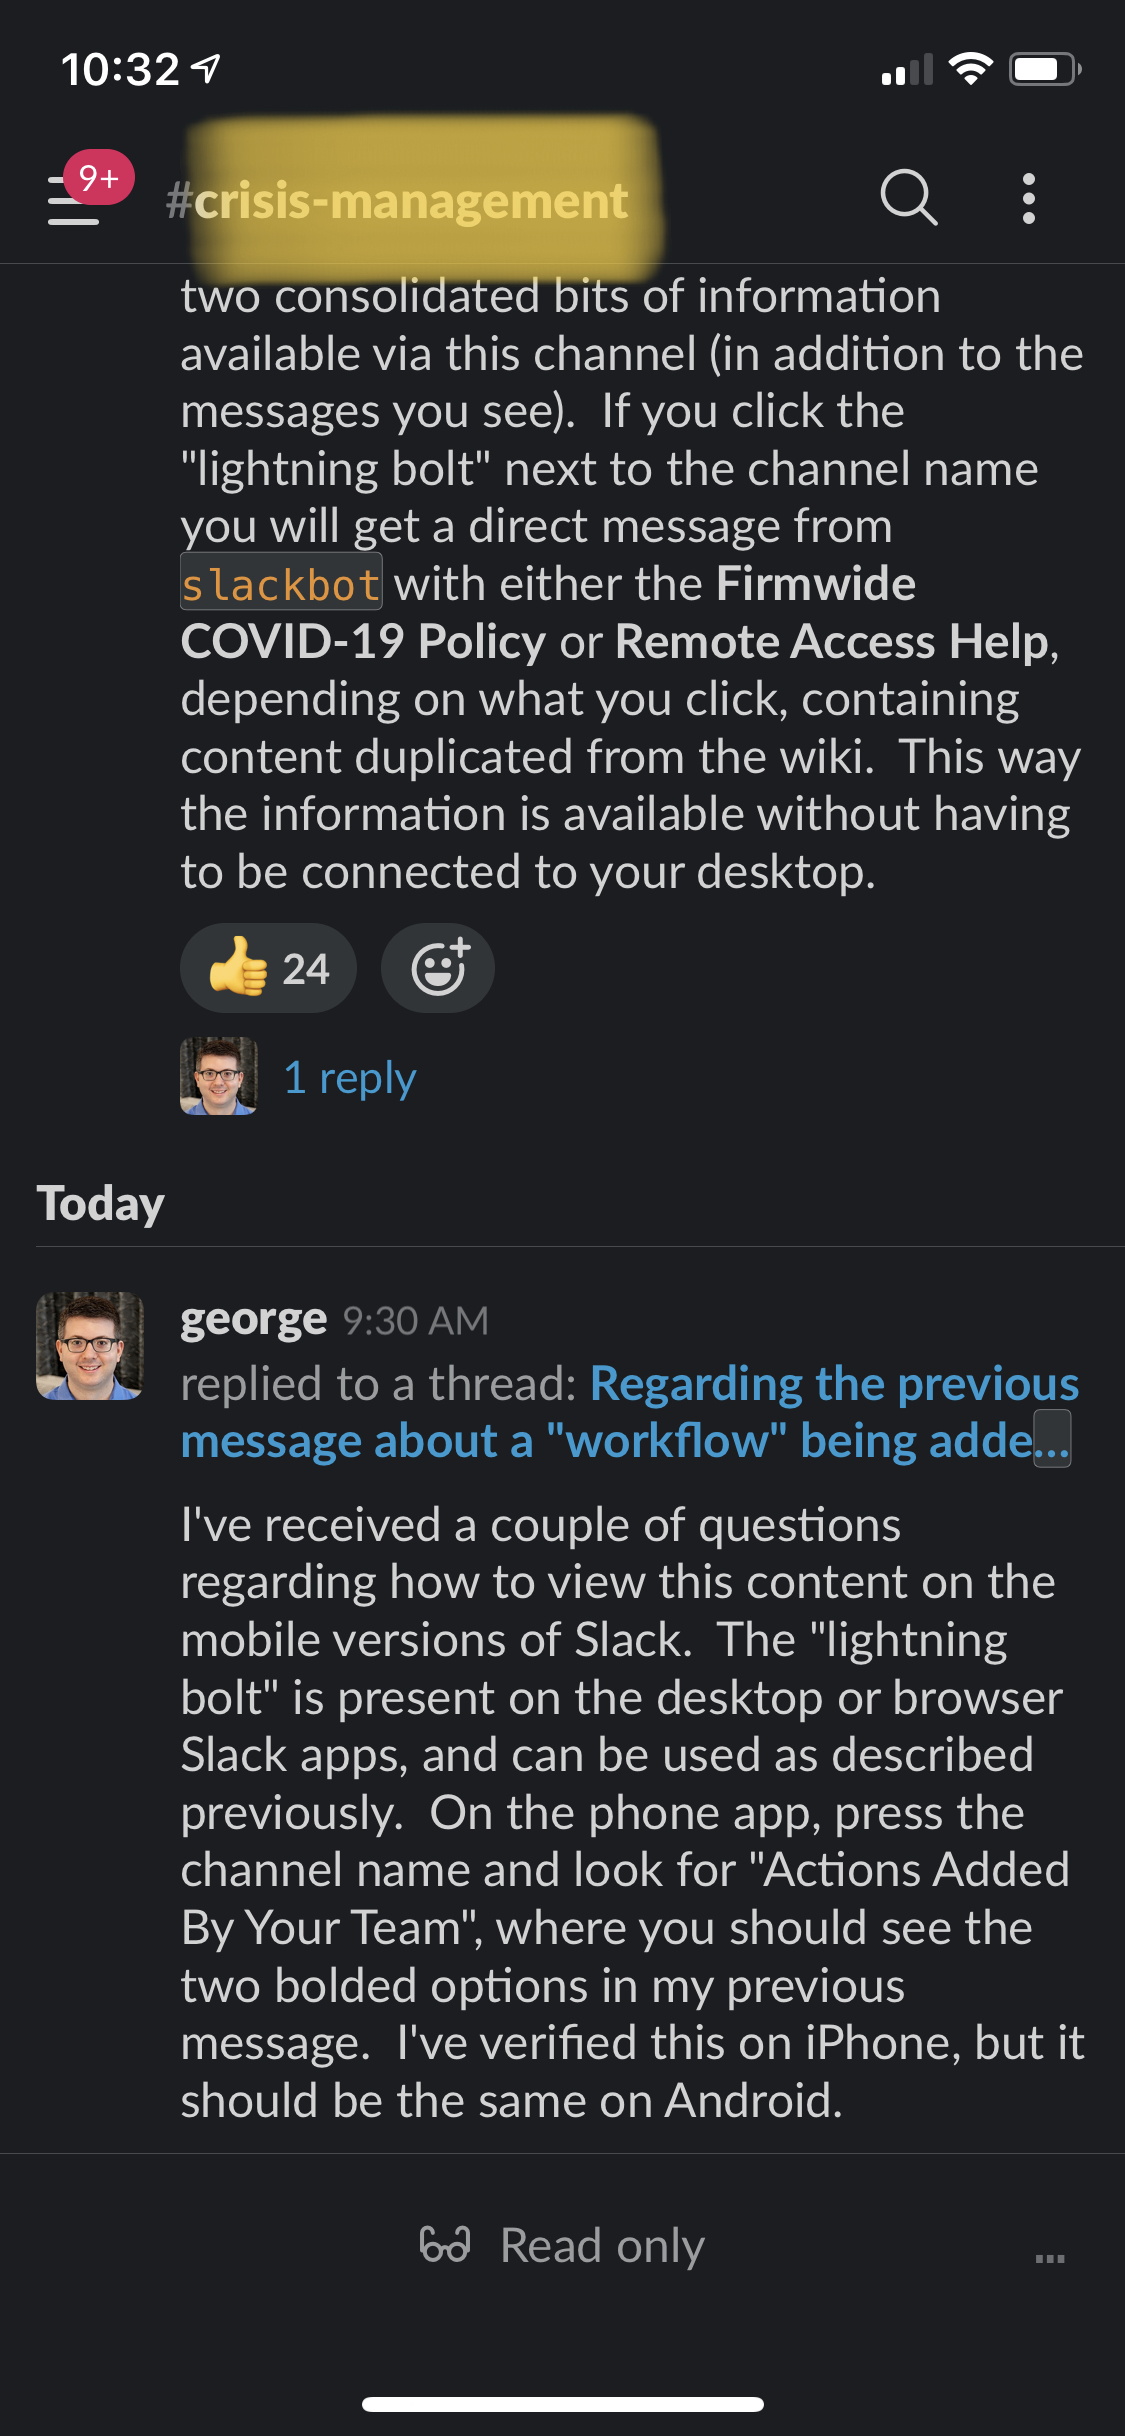Open the three-dot channel options menu
This screenshot has height=2436, width=1125.
[x=1029, y=198]
